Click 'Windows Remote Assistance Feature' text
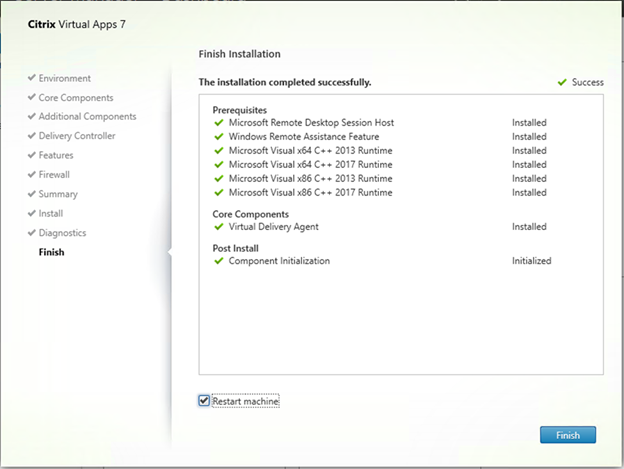 304,136
